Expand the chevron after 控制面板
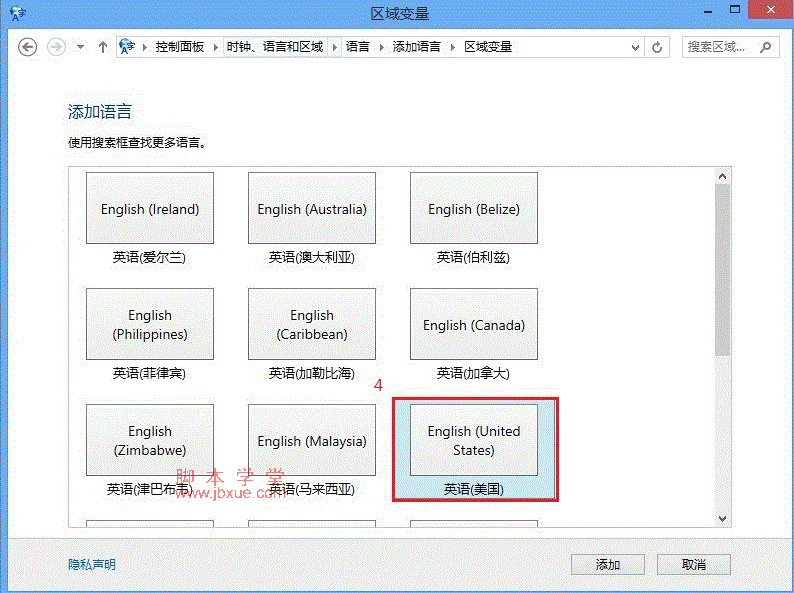 tap(216, 47)
